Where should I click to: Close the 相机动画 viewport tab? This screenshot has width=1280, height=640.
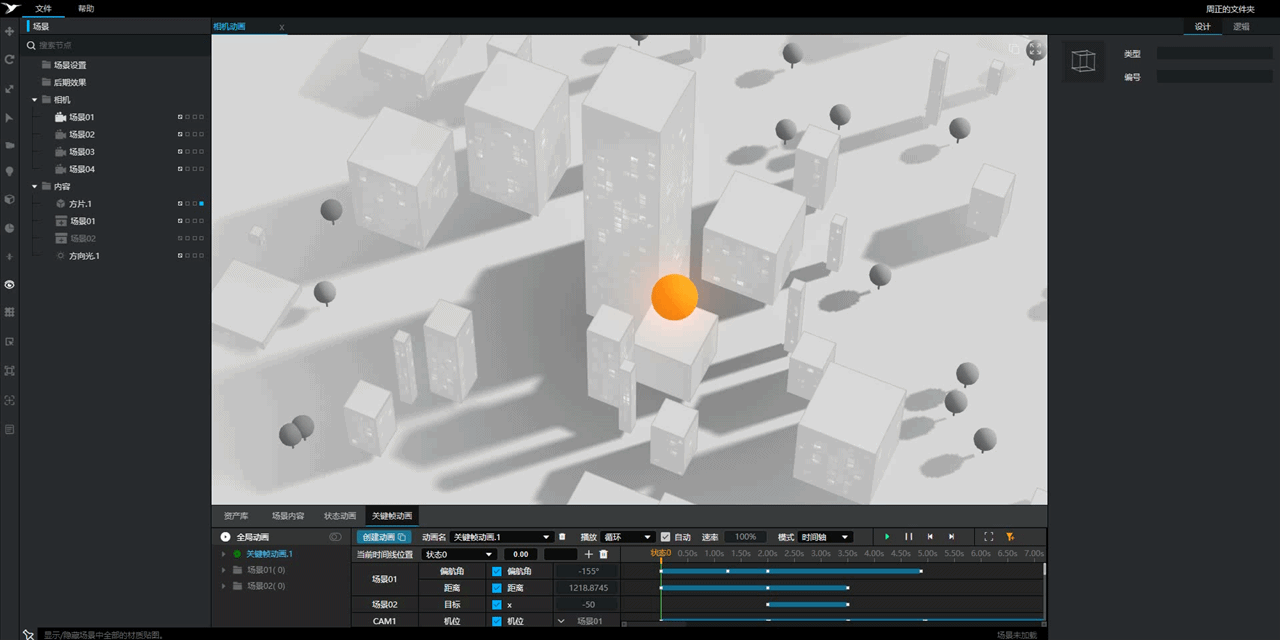(281, 27)
